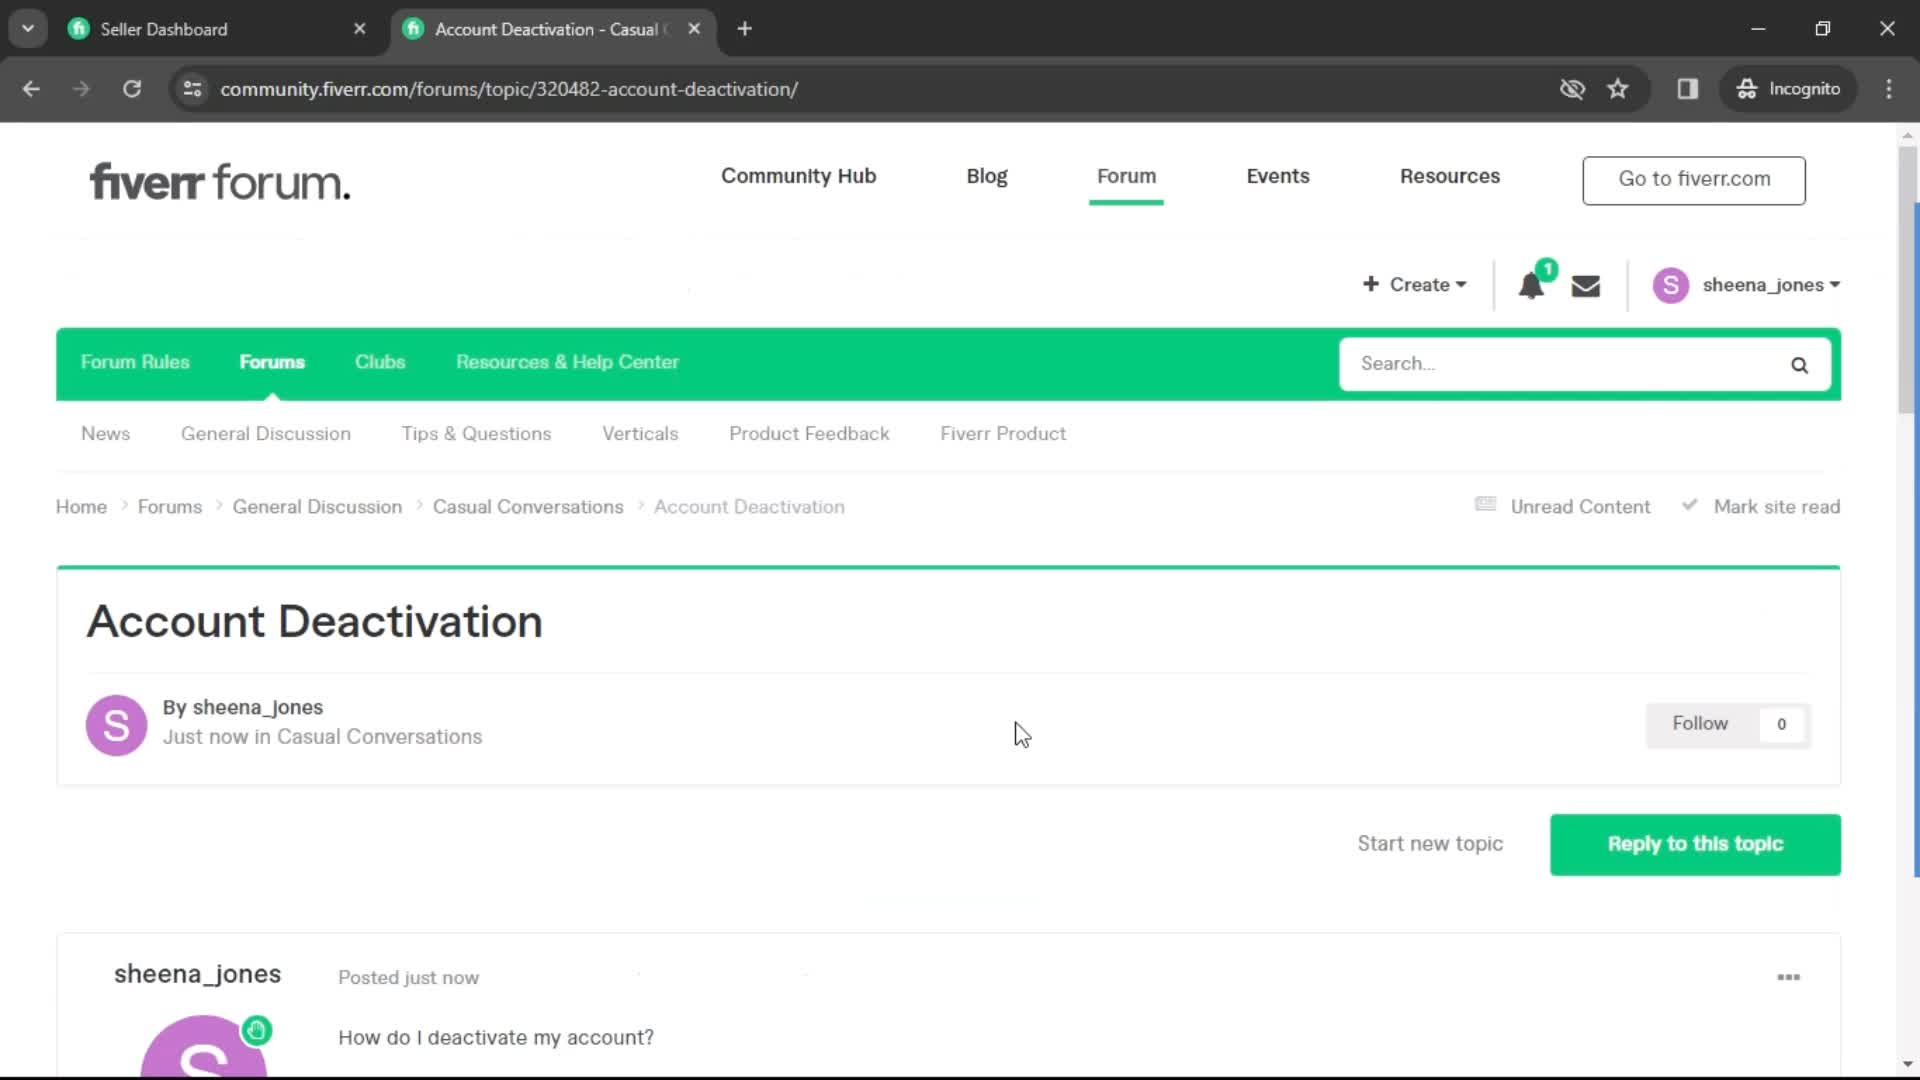The height and width of the screenshot is (1080, 1920).
Task: Click sheena_jones avatar in topic header
Action: coord(117,725)
